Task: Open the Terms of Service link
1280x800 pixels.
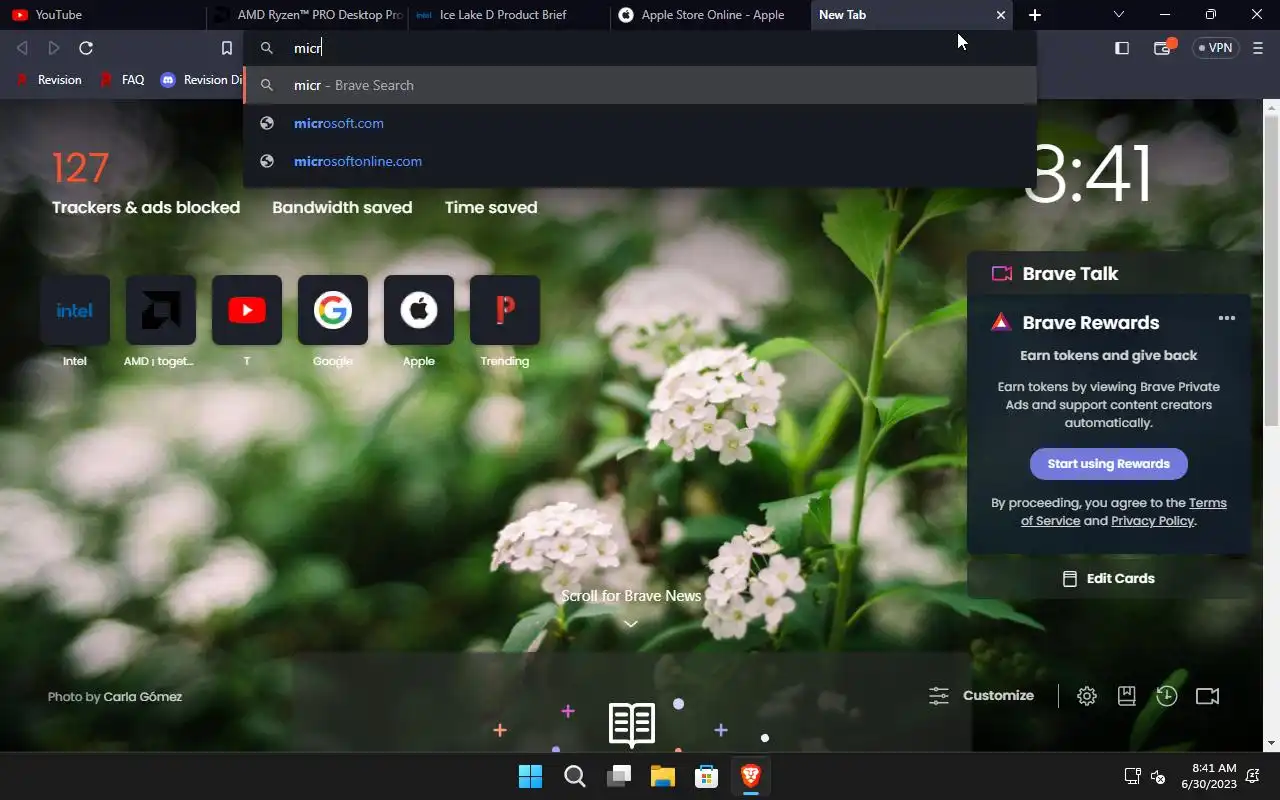Action: [1123, 512]
